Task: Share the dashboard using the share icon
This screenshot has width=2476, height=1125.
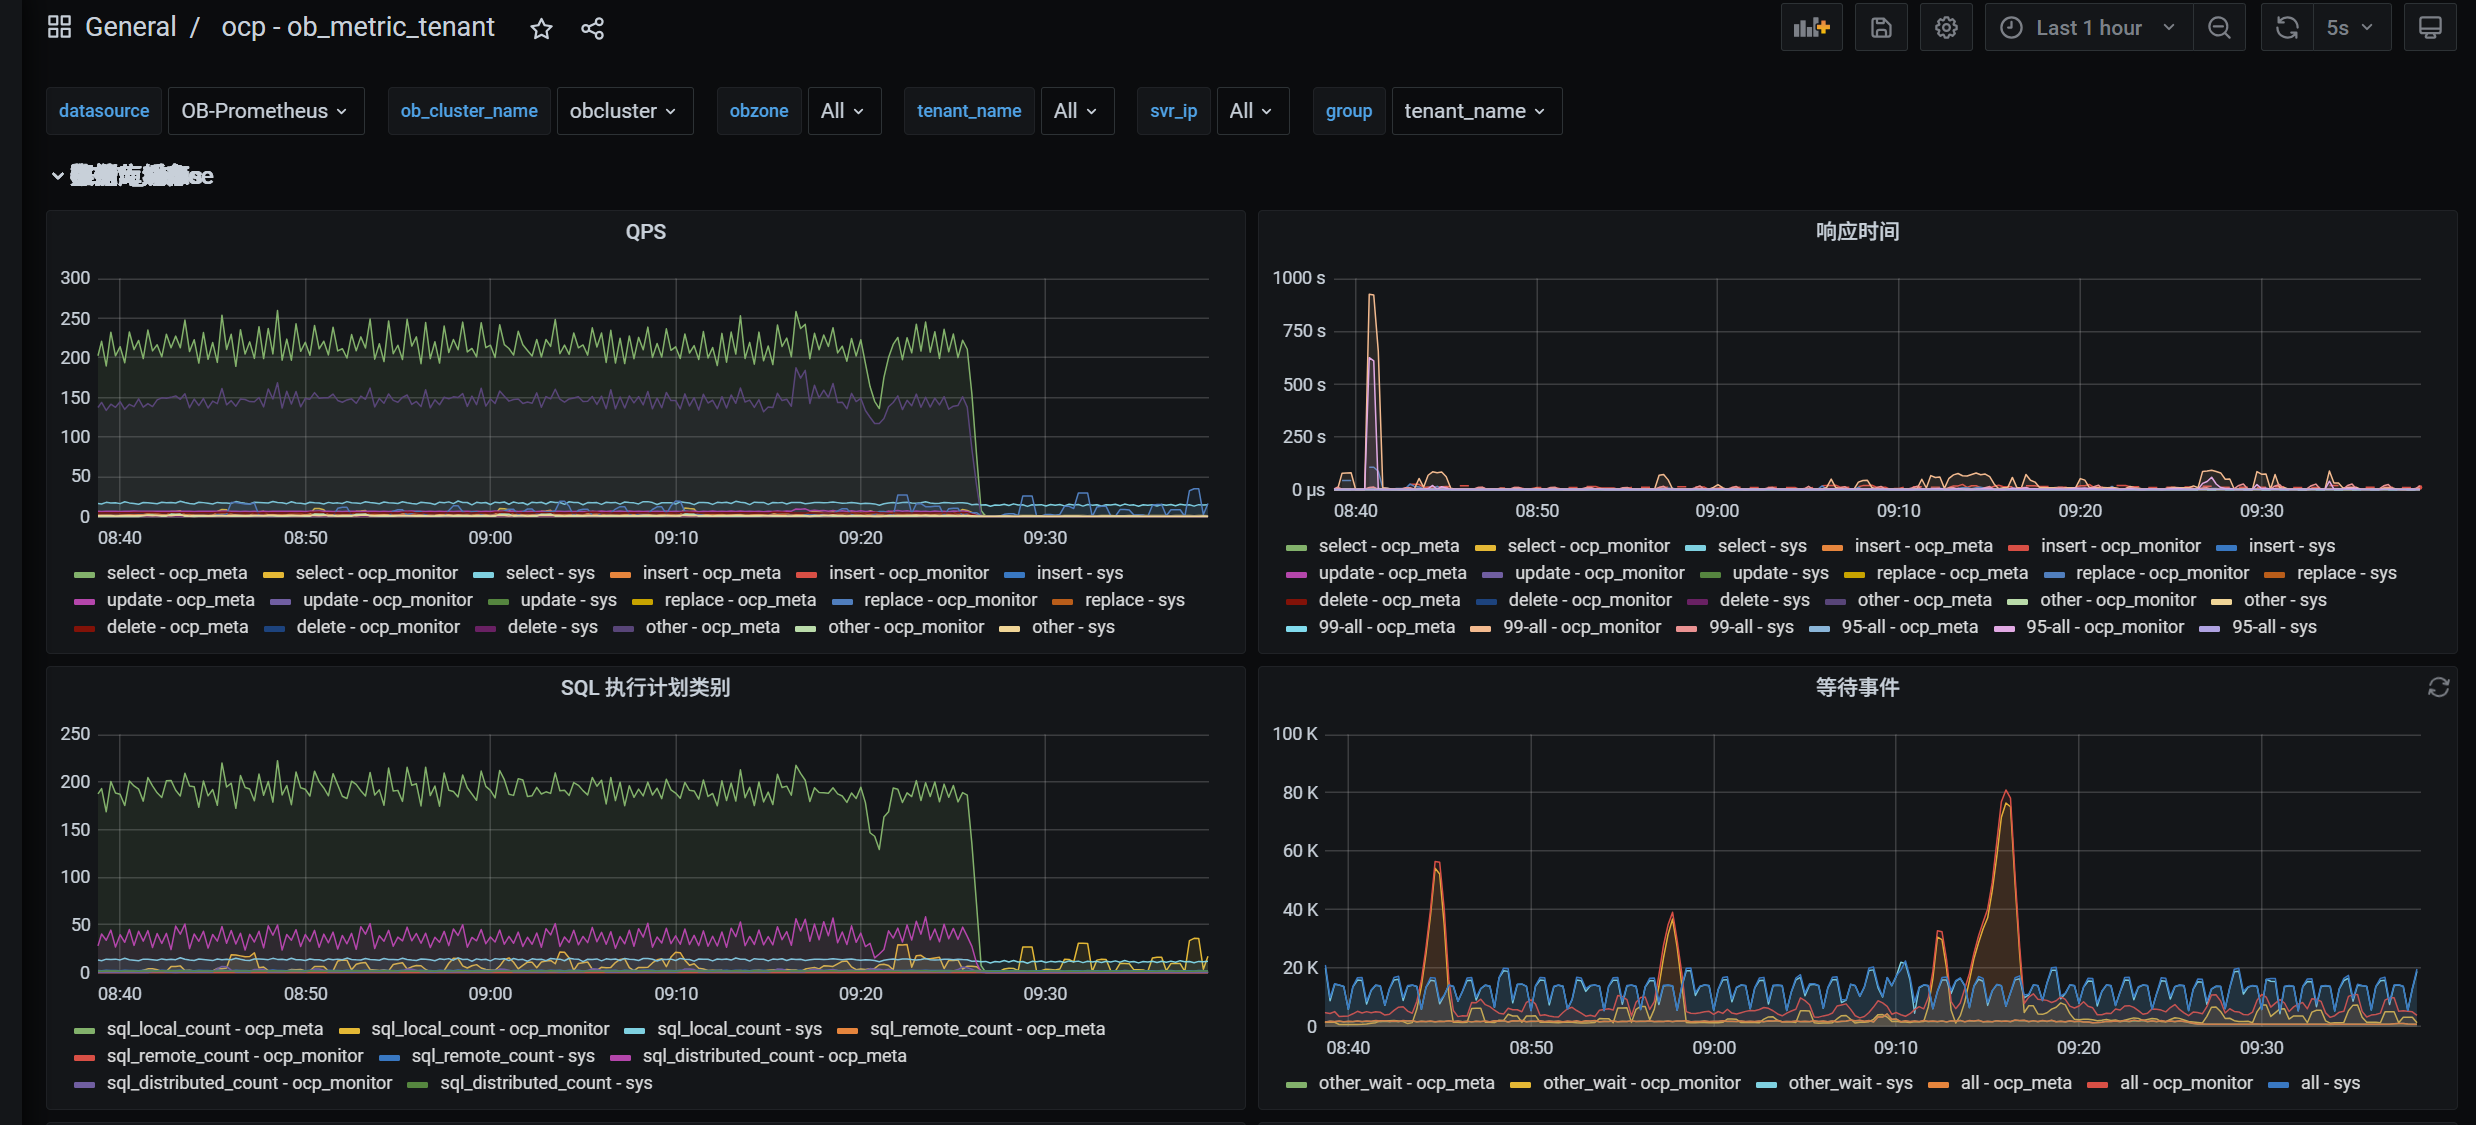Action: pos(592,29)
